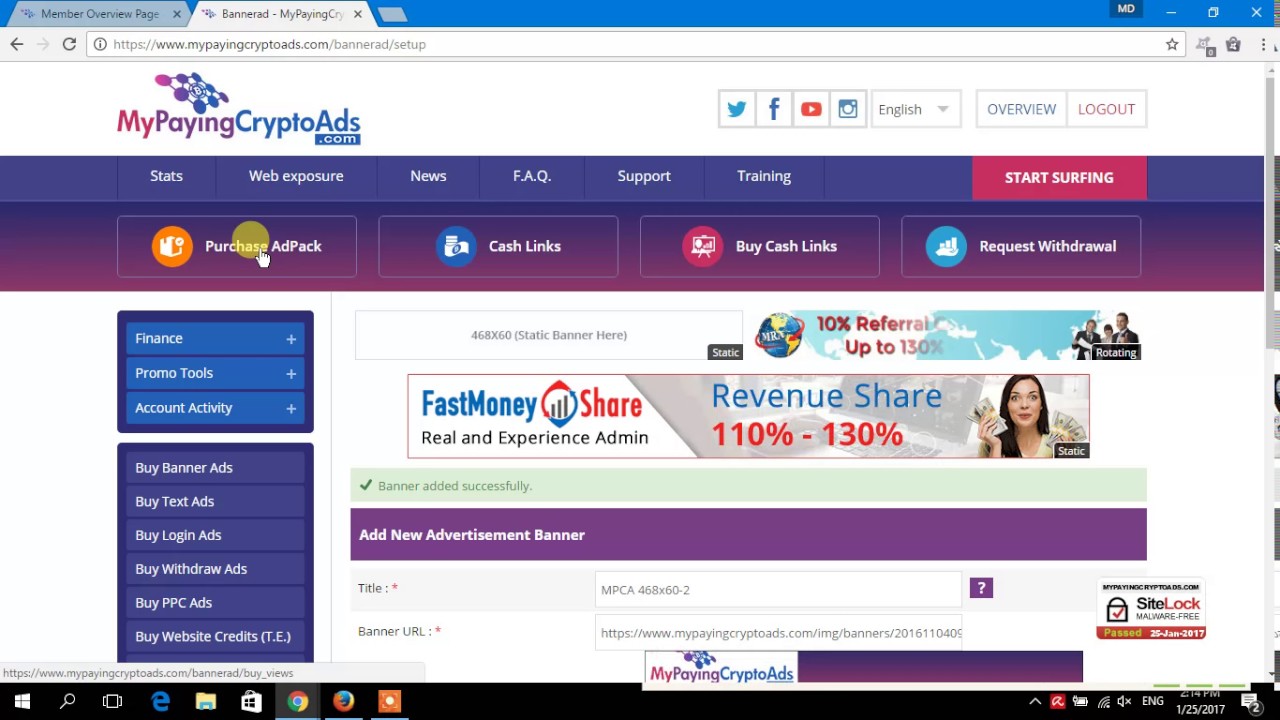The width and height of the screenshot is (1280, 720).
Task: Open Buy PPC Ads sidebar link
Action: [x=215, y=603]
